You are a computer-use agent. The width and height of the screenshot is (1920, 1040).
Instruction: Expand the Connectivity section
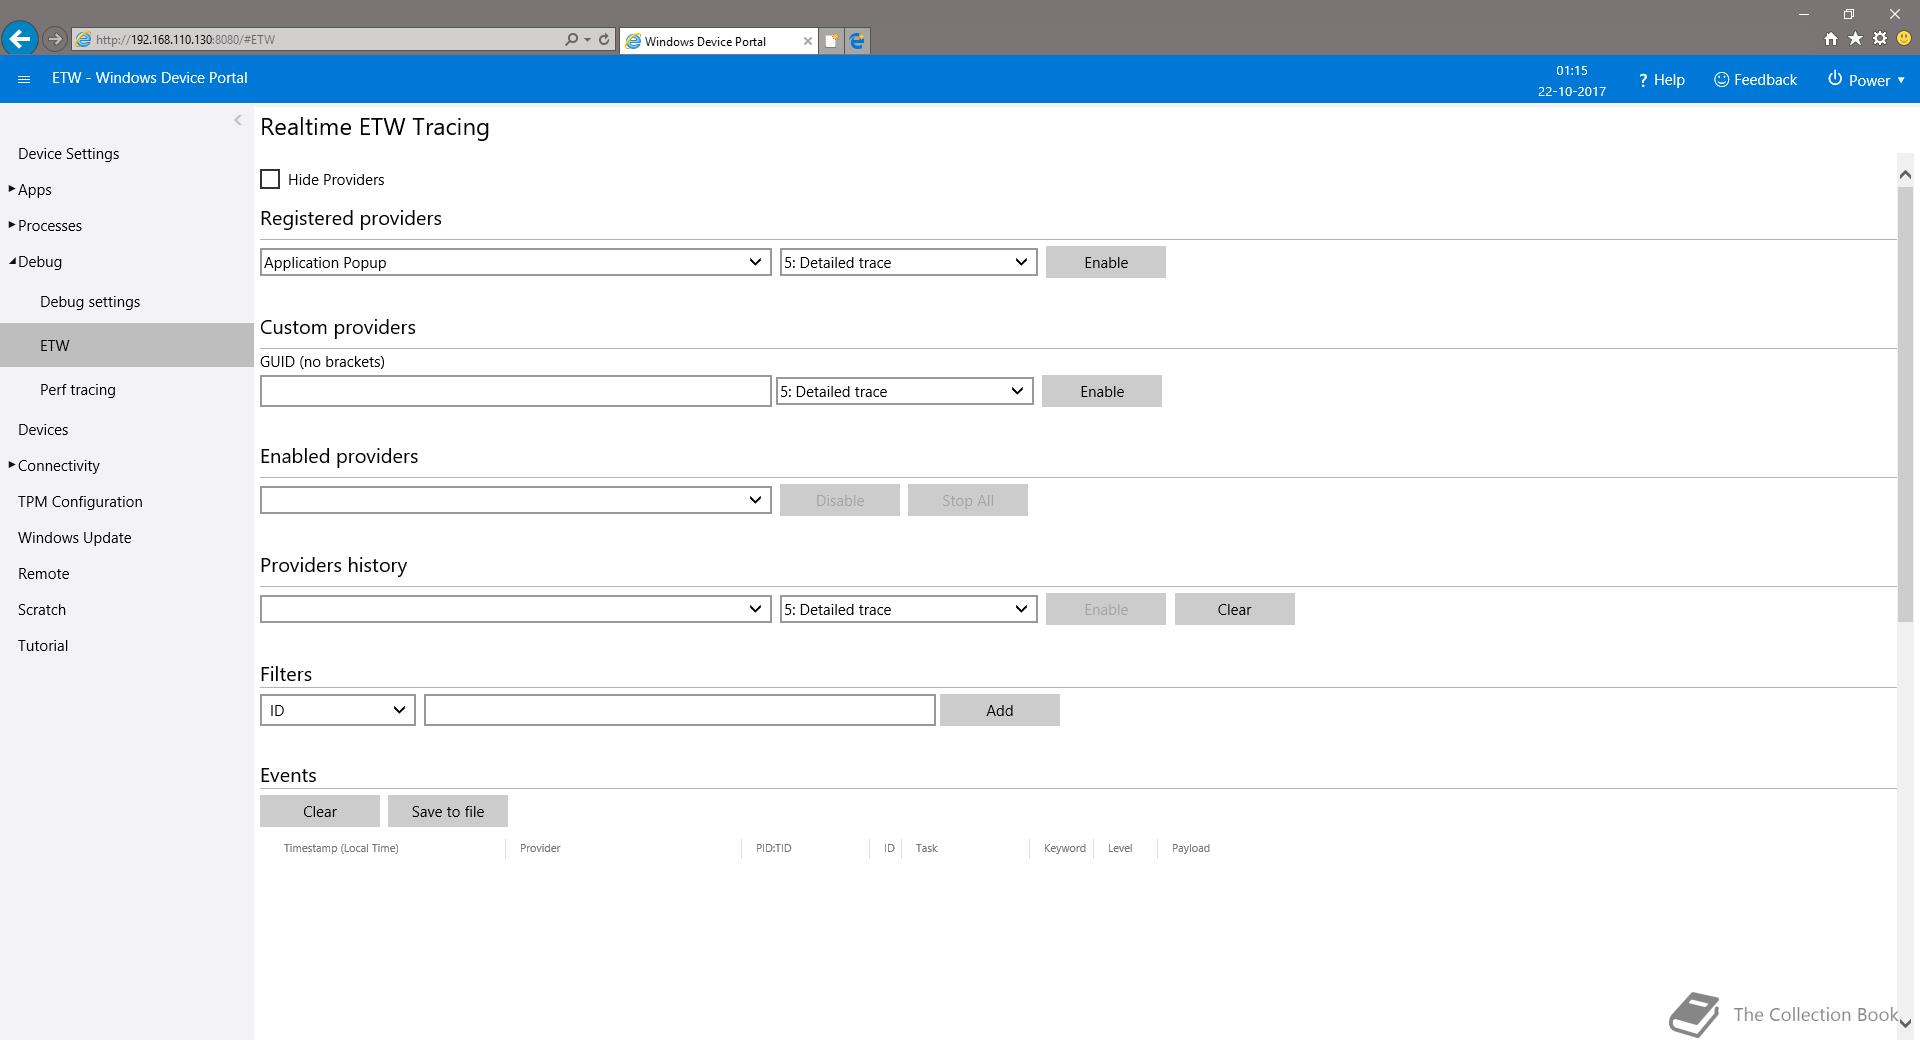click(x=54, y=465)
